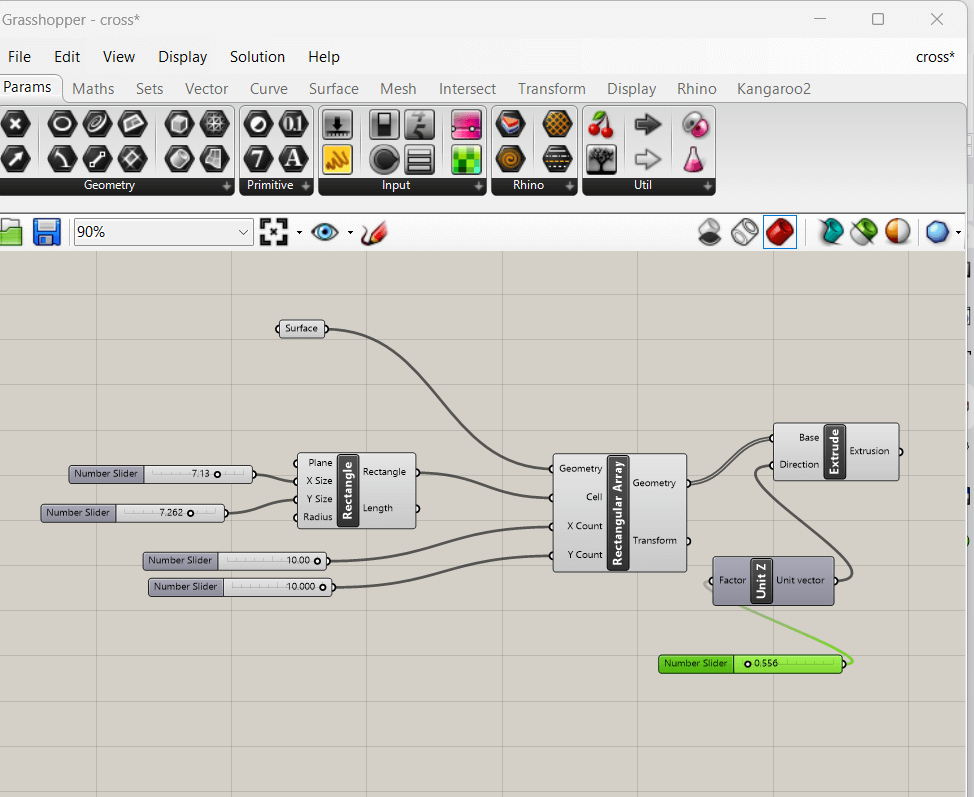Enable the red shaded preview mode
The width and height of the screenshot is (974, 797).
coord(779,232)
